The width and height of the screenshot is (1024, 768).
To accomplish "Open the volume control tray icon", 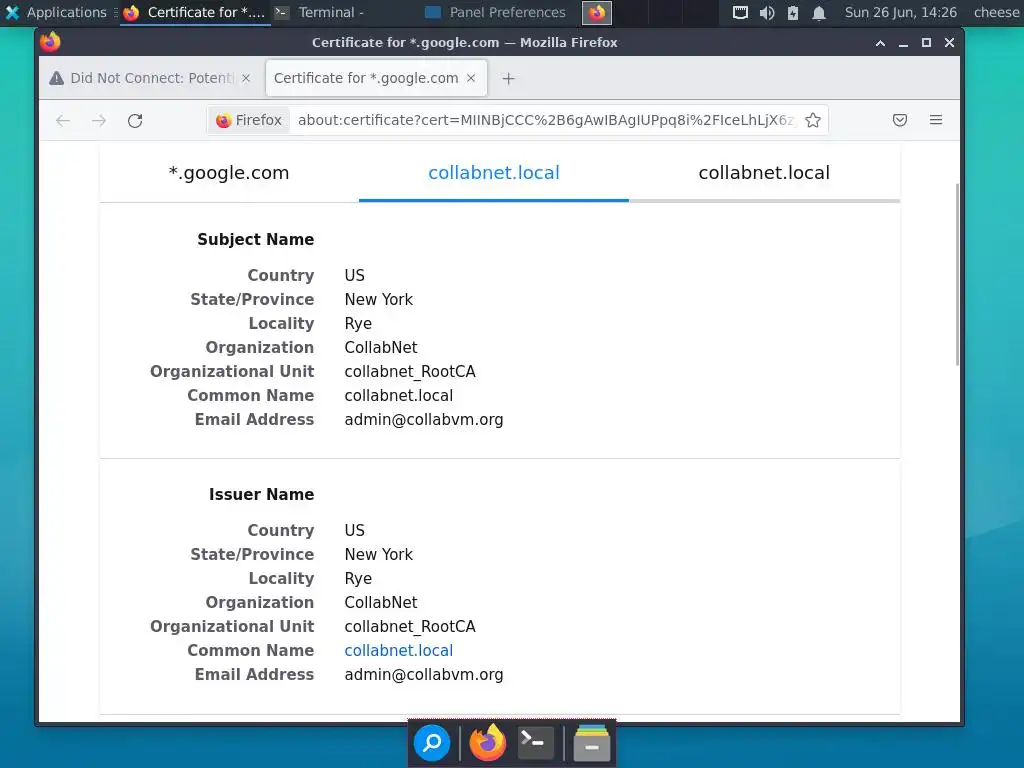I will [767, 12].
